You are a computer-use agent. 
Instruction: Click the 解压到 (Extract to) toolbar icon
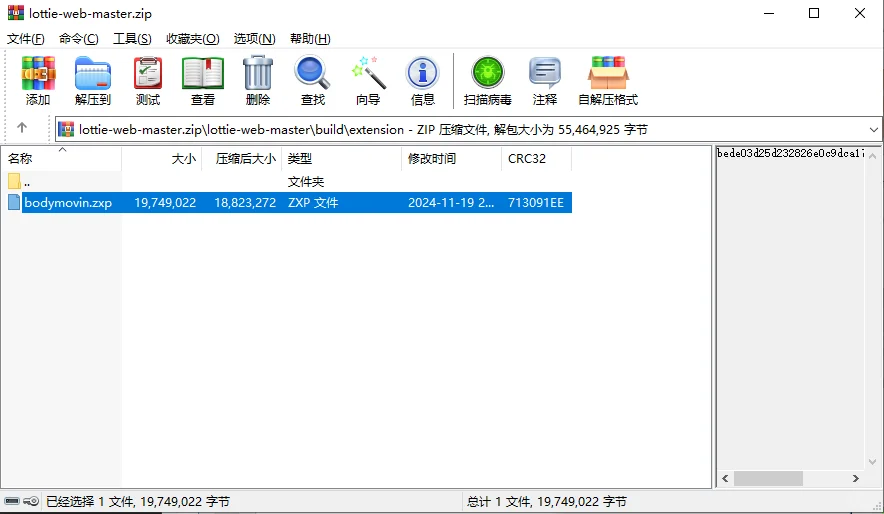coord(93,73)
